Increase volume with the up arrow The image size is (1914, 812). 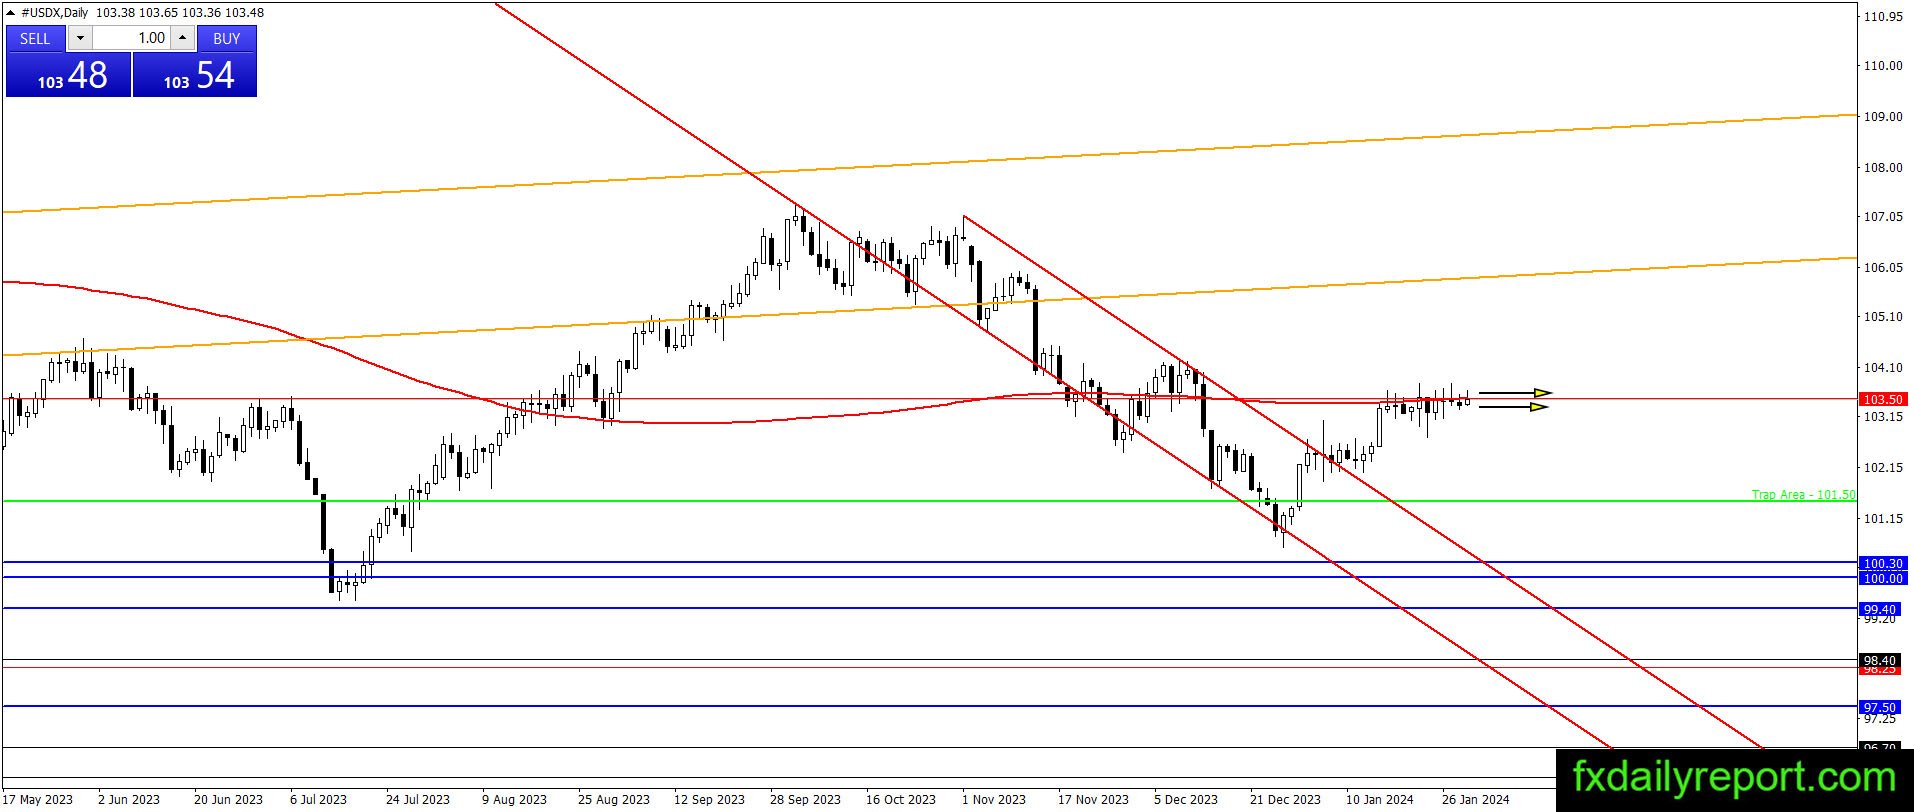(182, 38)
